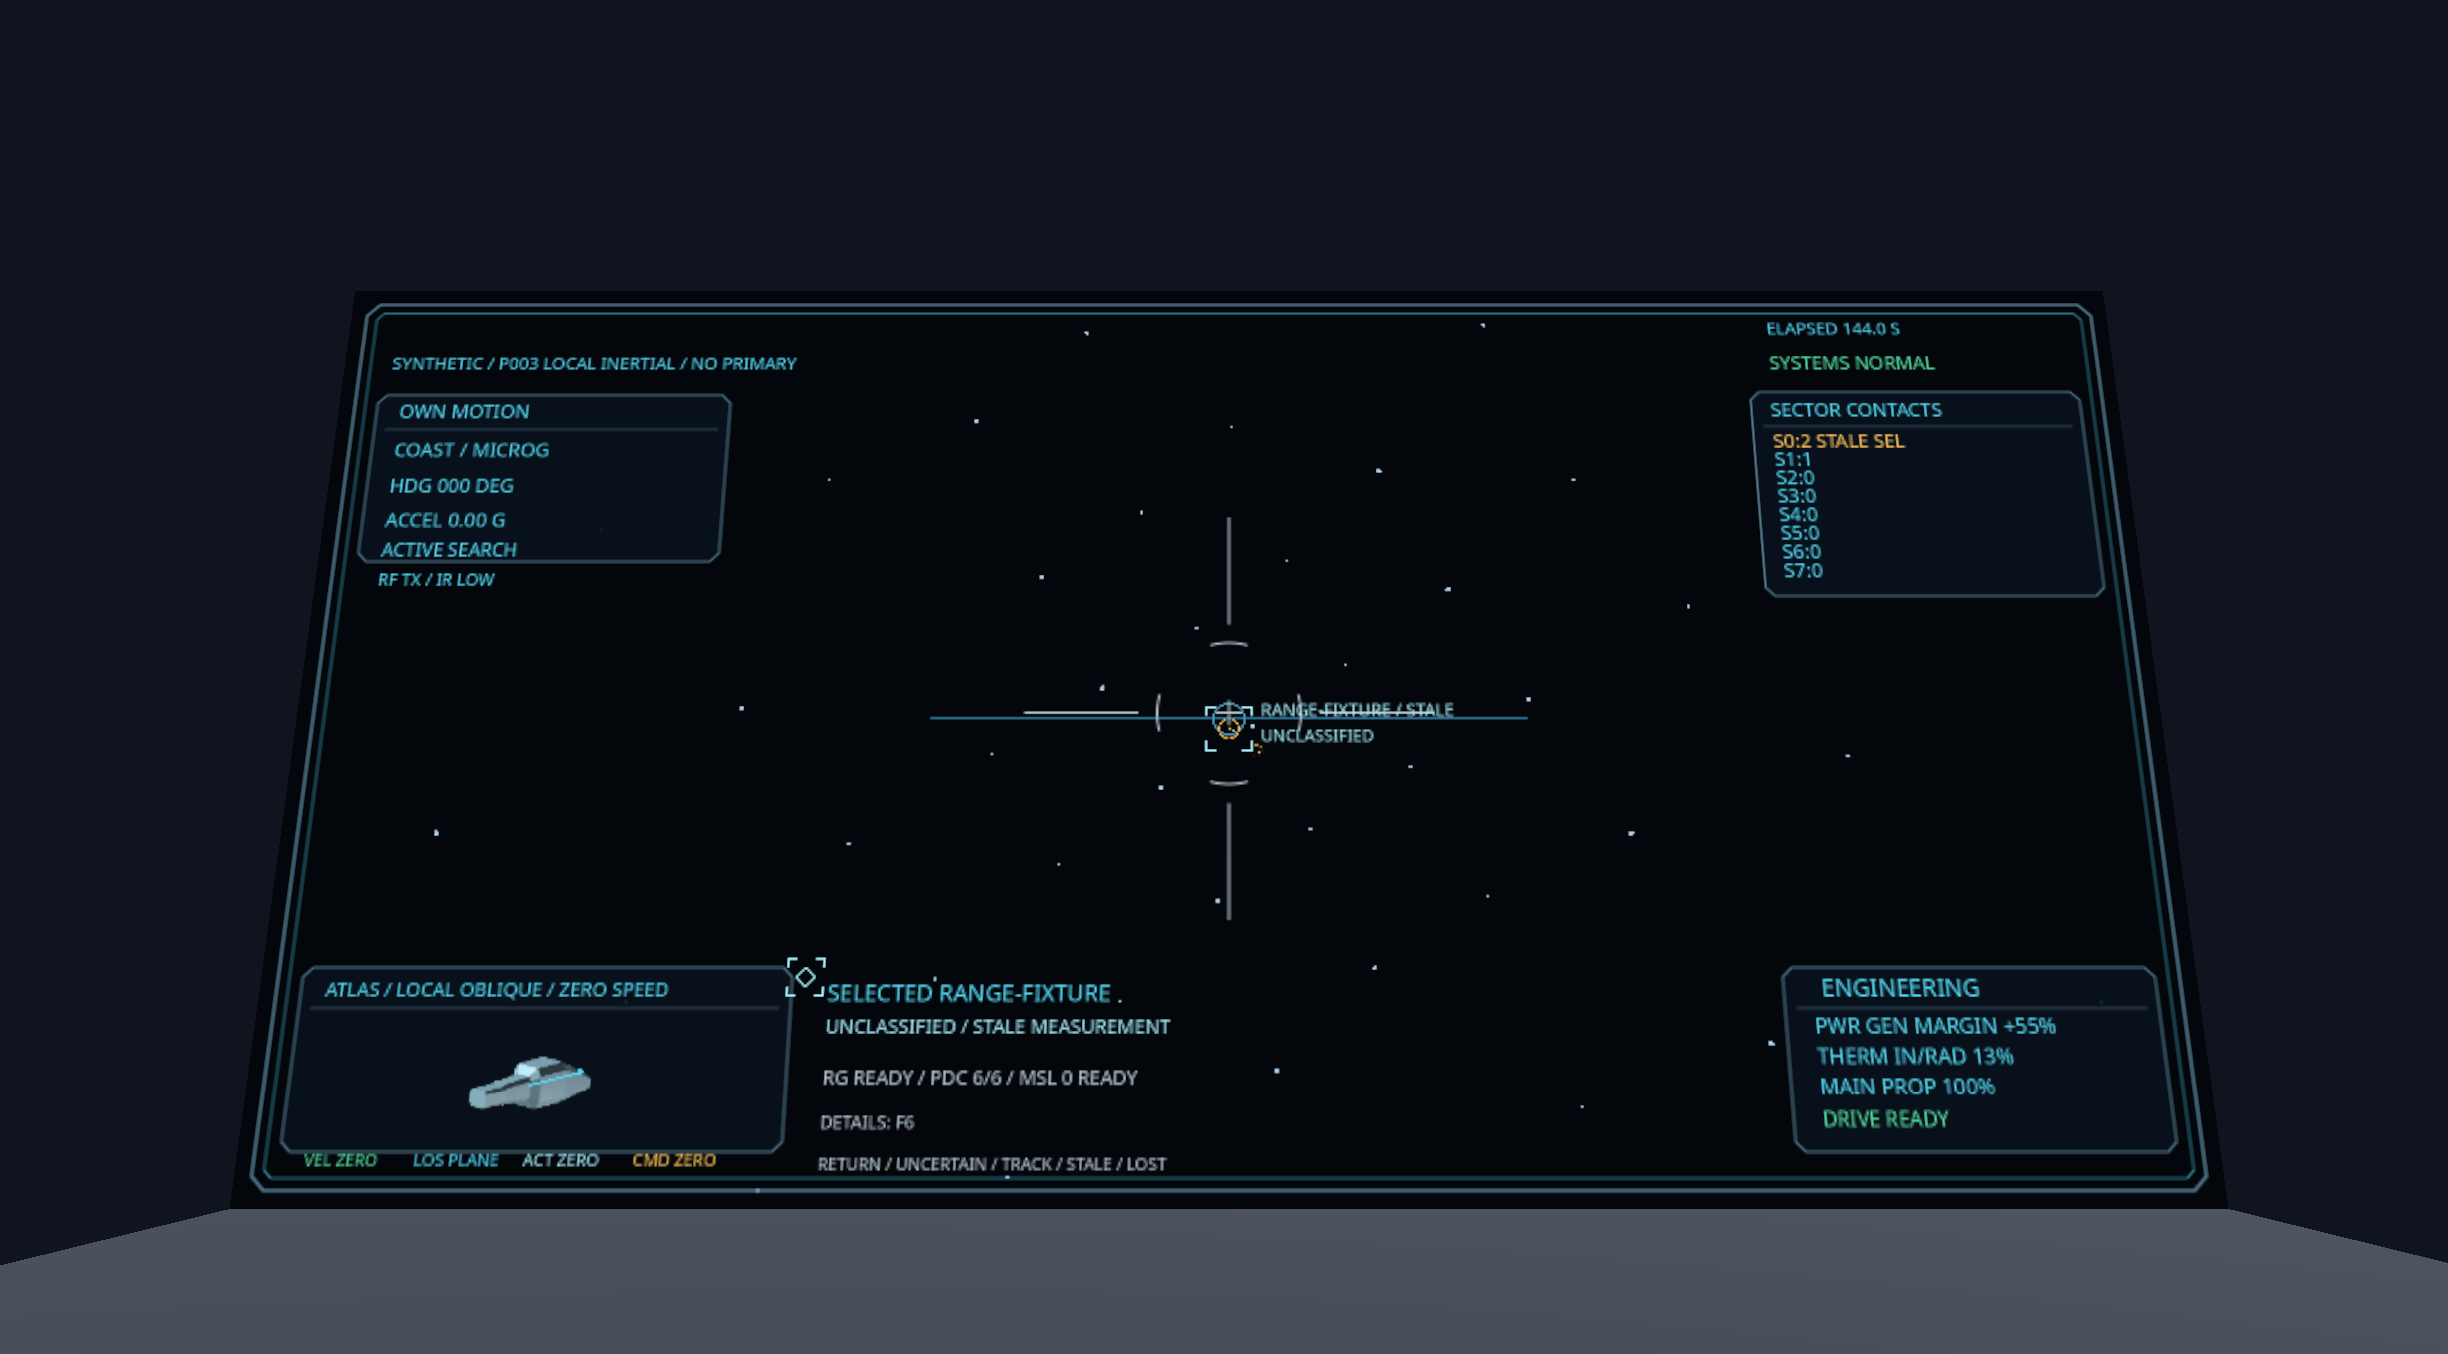This screenshot has height=1354, width=2448.
Task: Click PWR GEN MARGIN +55% readout
Action: 1934,1026
